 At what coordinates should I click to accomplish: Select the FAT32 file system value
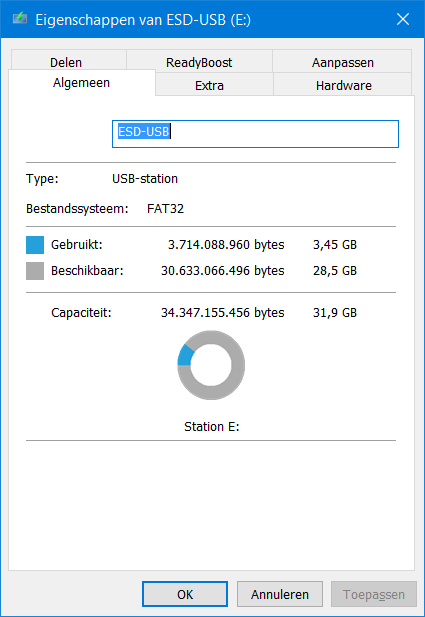click(165, 209)
